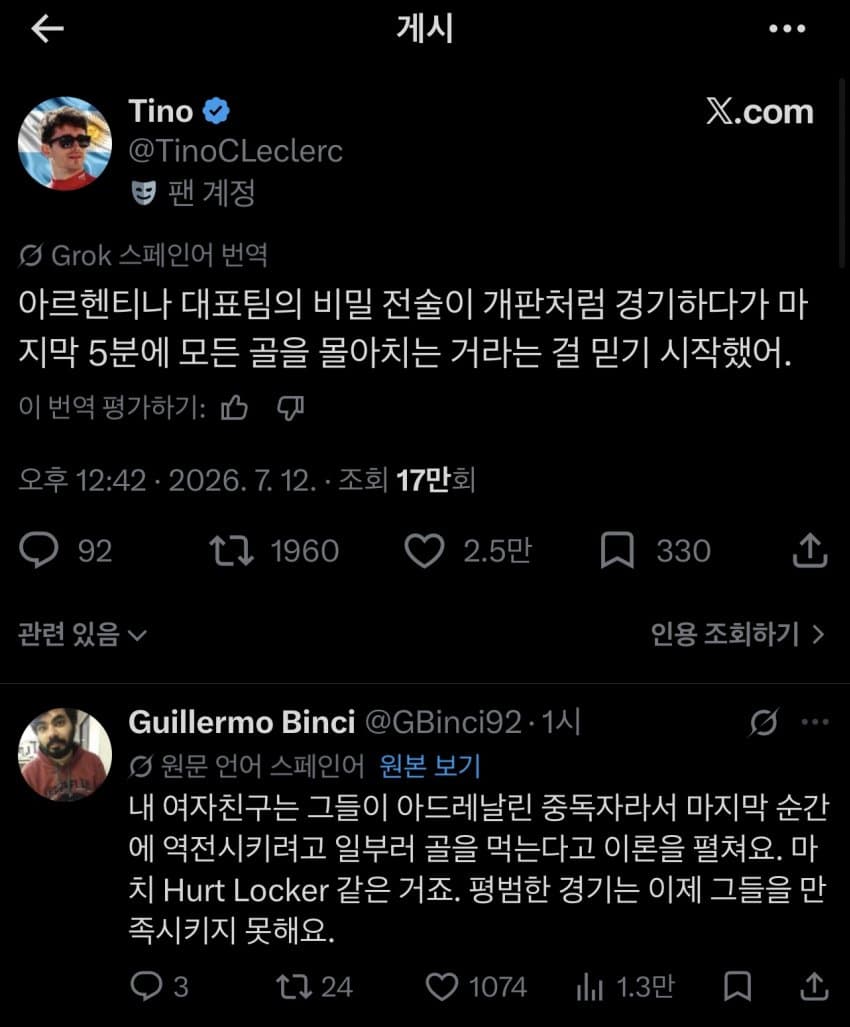Open the more menu on Guillermo's reply

coord(815,722)
